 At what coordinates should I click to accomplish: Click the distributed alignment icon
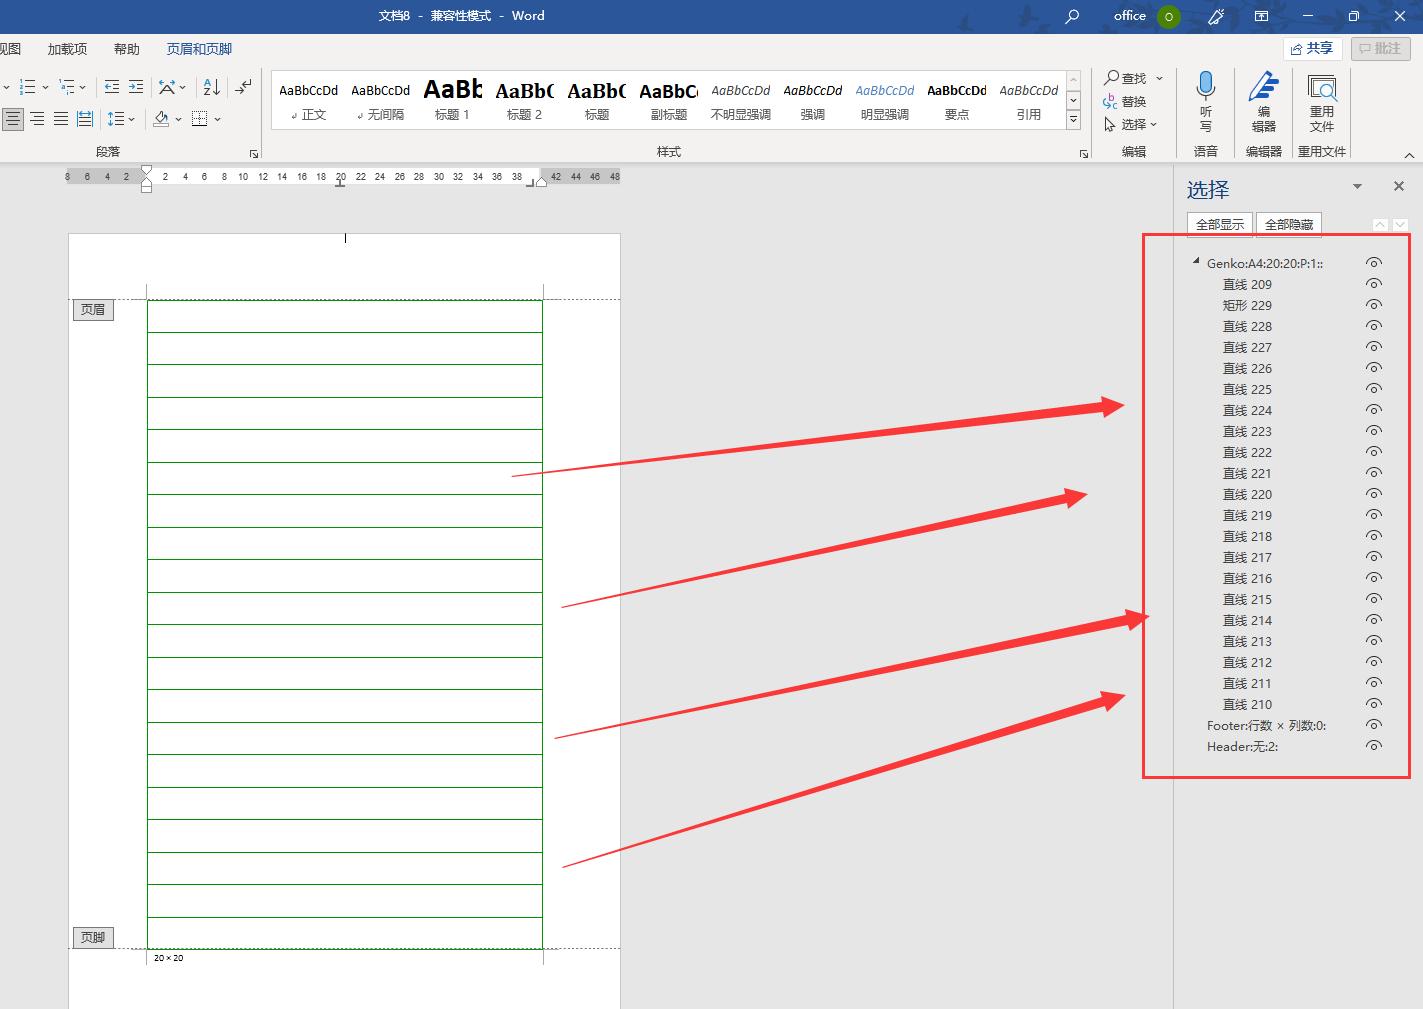[x=85, y=119]
